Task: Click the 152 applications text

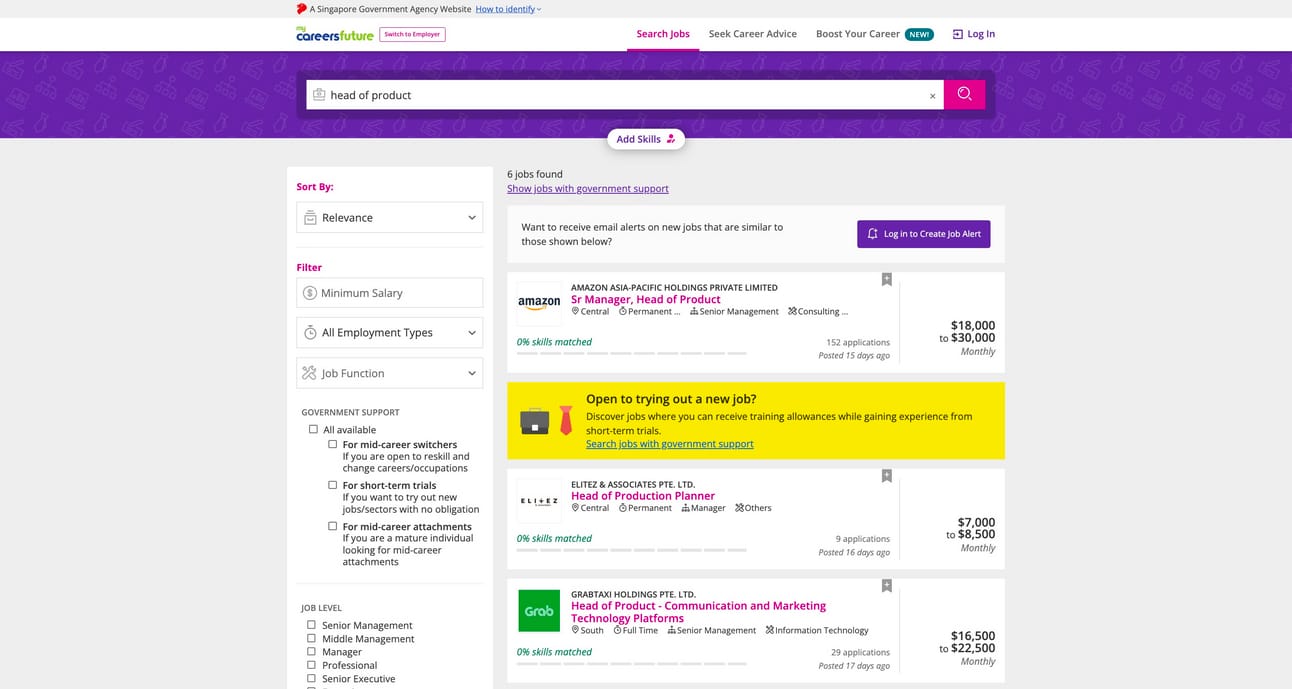Action: [858, 342]
